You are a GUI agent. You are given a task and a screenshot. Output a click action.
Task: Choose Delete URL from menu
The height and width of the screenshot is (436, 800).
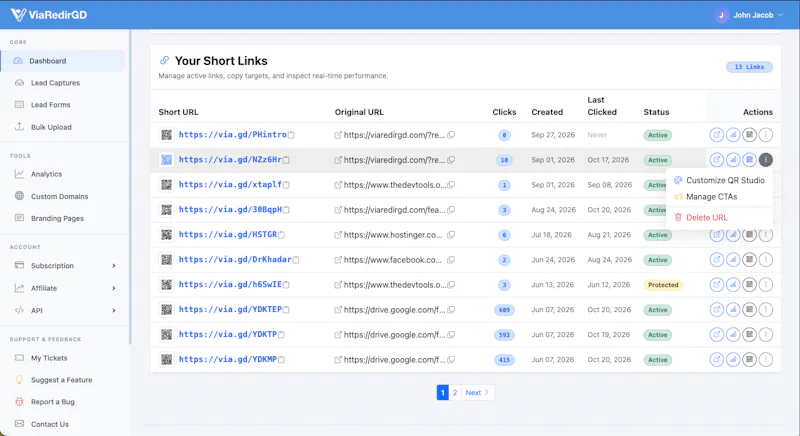pos(719,217)
